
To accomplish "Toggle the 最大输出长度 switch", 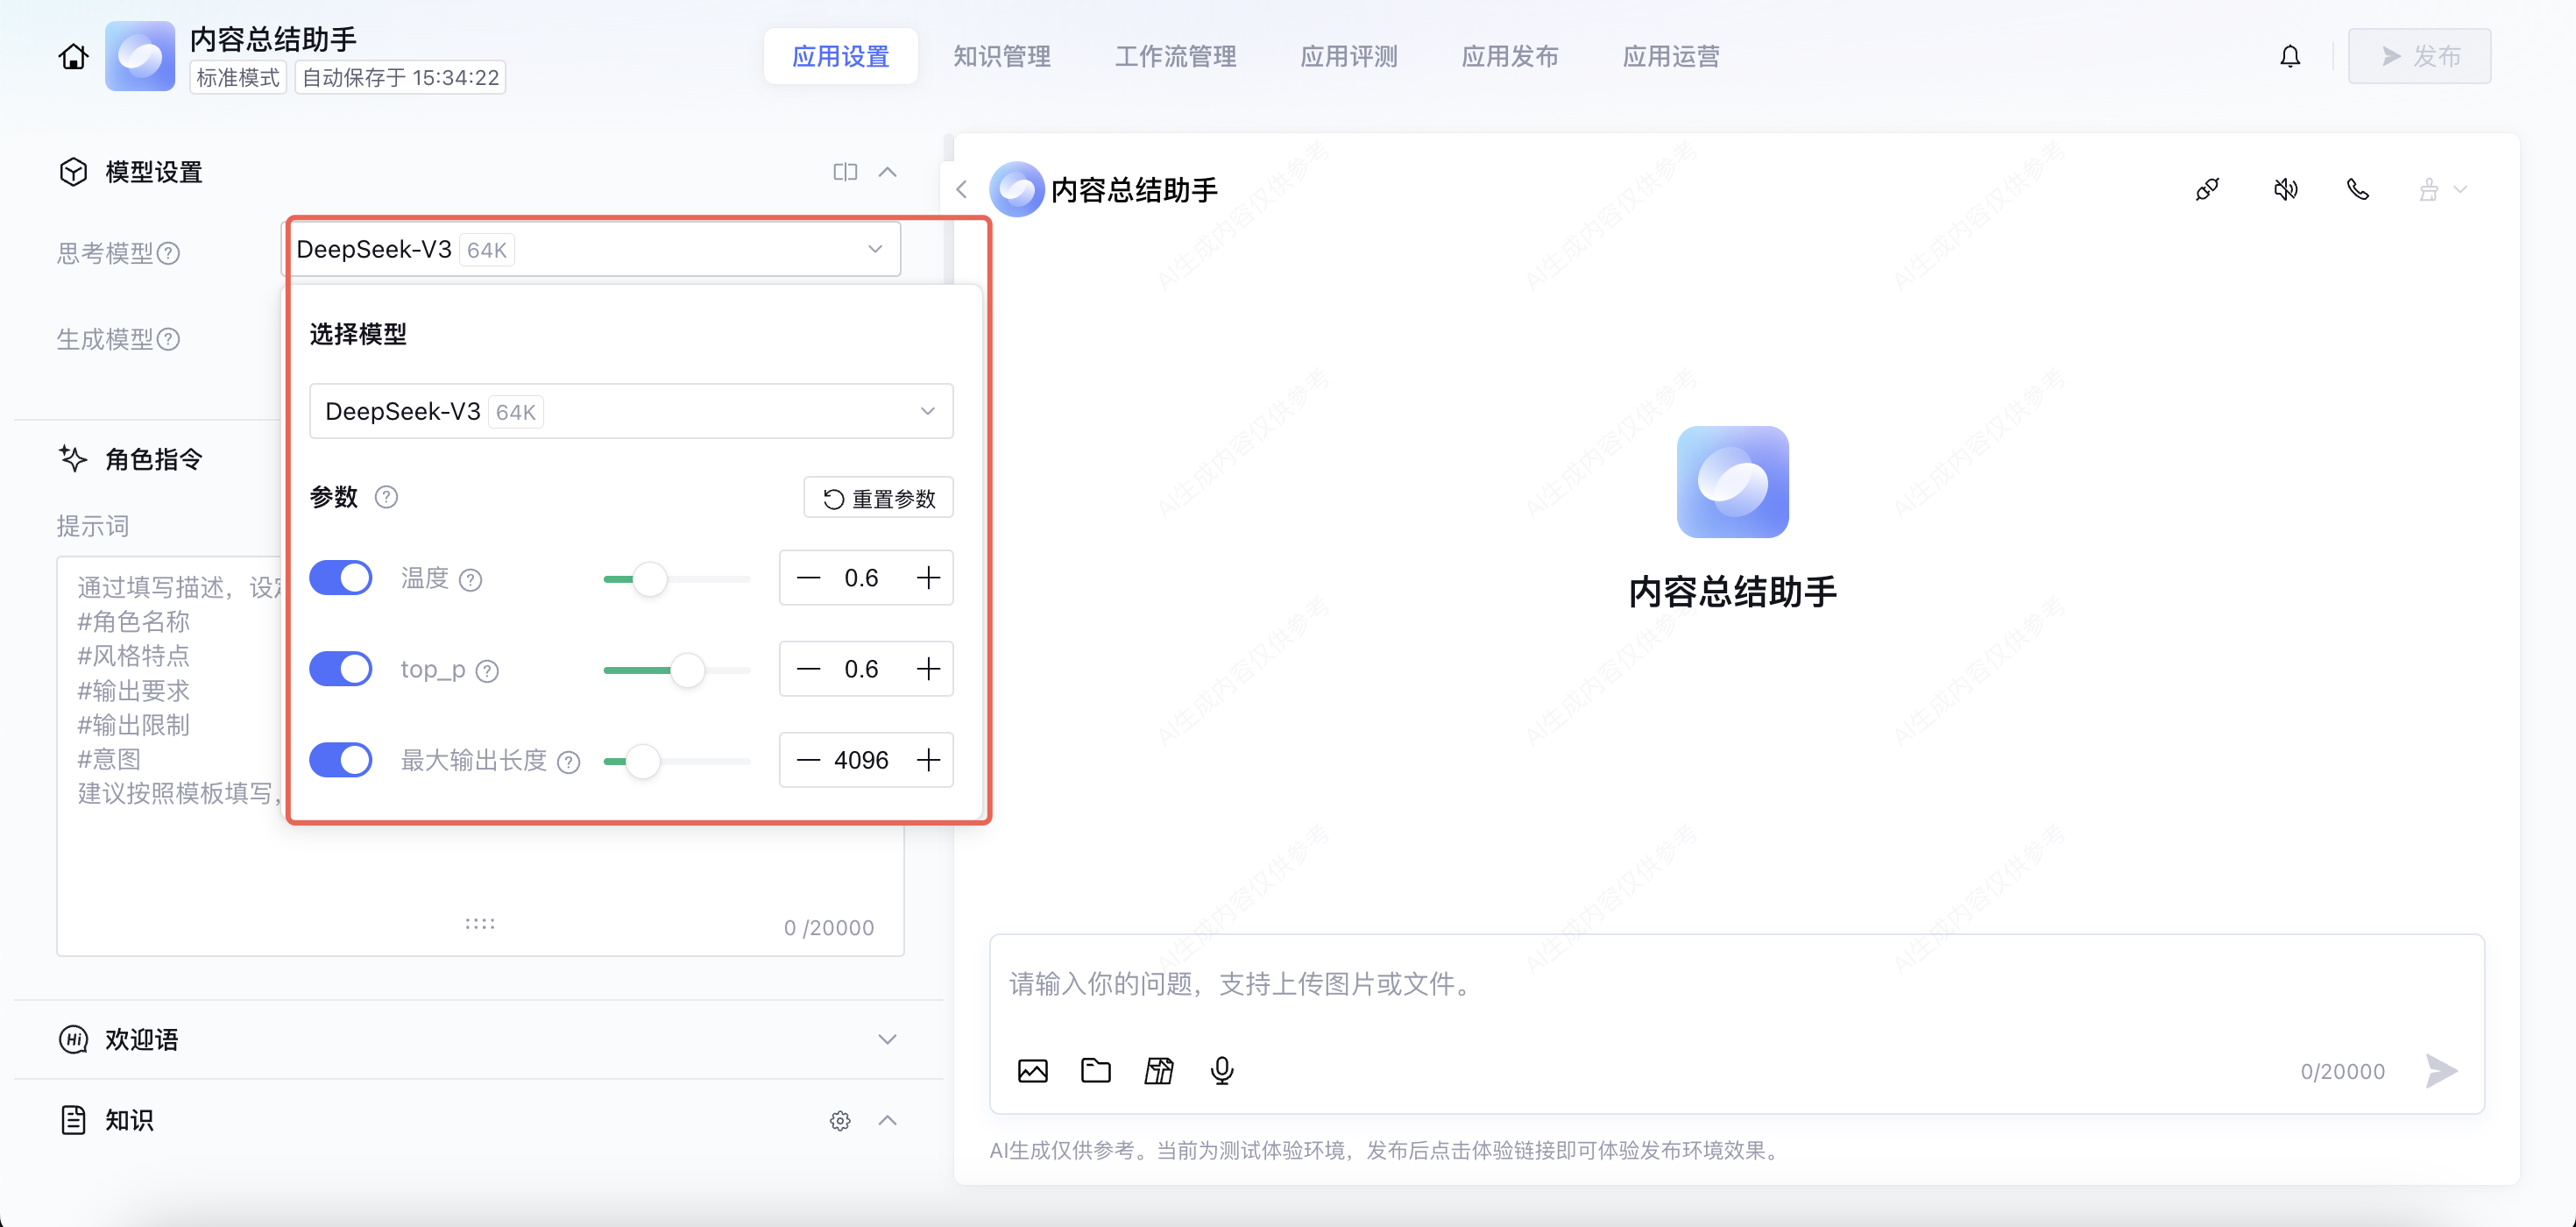I will (341, 760).
